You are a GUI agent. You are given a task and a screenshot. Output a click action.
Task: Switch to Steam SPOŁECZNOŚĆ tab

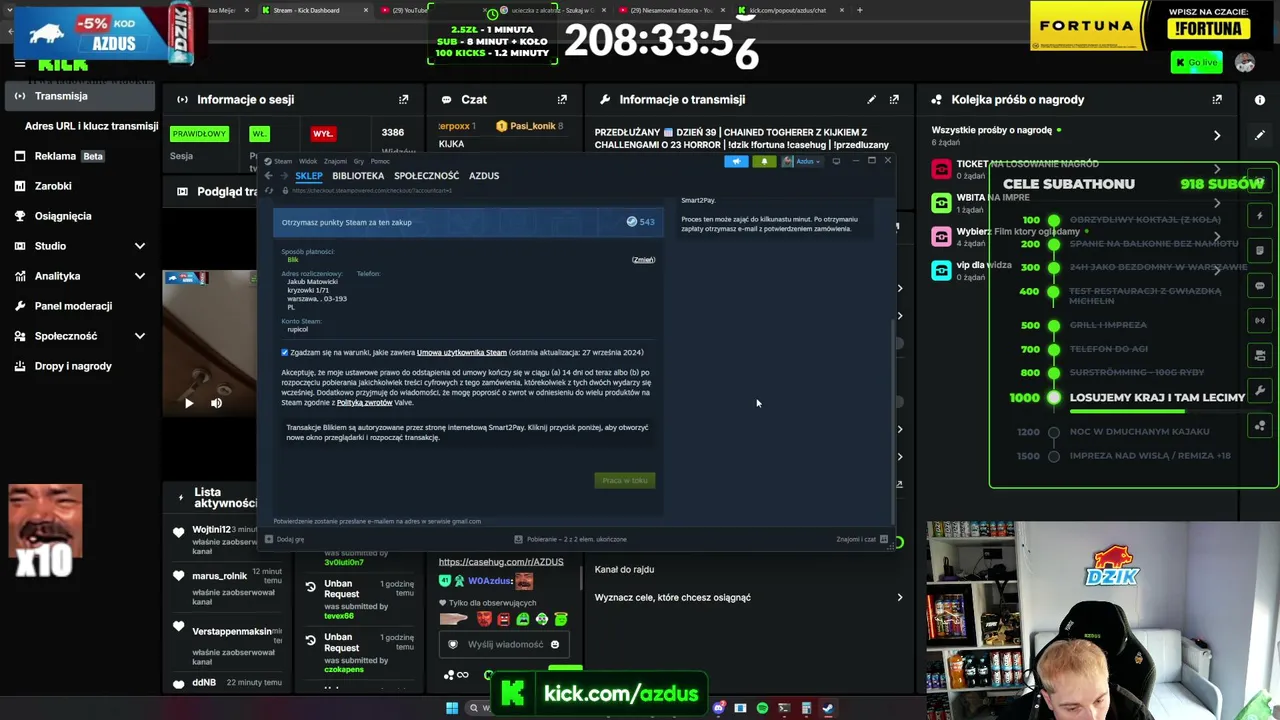pos(427,176)
